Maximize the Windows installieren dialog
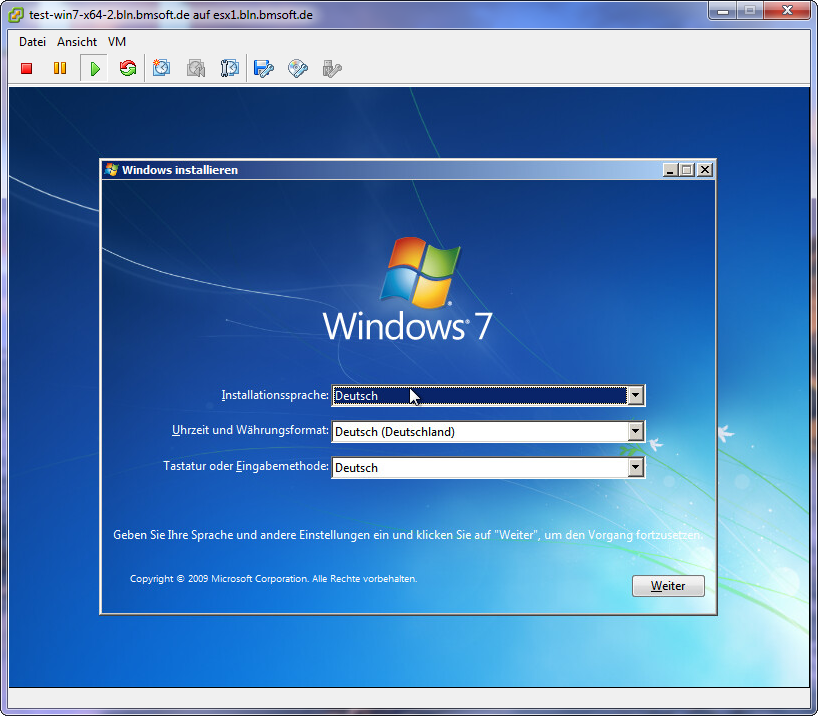The height and width of the screenshot is (716, 818). click(687, 170)
